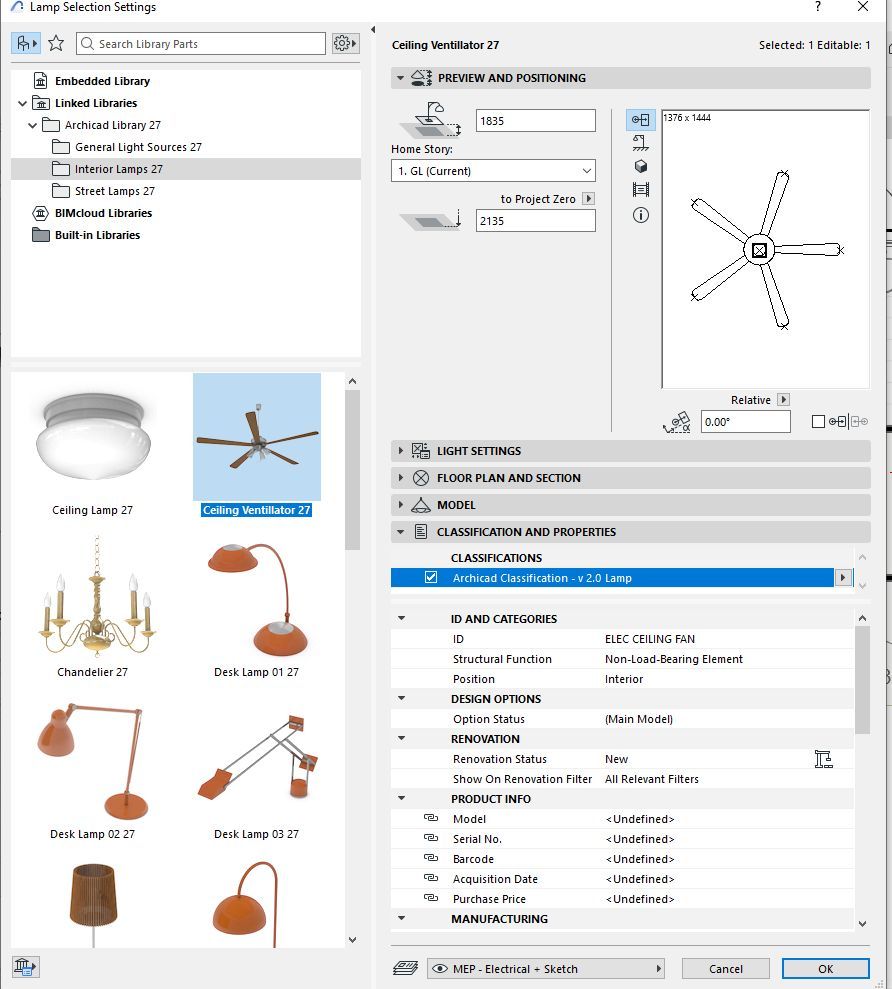Uncheck Archicad Classification v 2.0 checkbox
892x989 pixels.
[431, 577]
